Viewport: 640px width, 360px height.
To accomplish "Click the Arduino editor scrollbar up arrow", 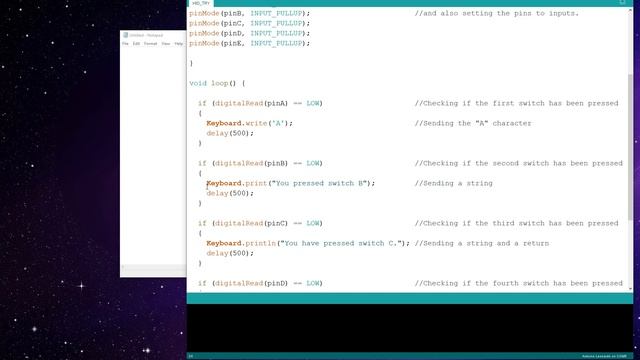I will point(630,10).
